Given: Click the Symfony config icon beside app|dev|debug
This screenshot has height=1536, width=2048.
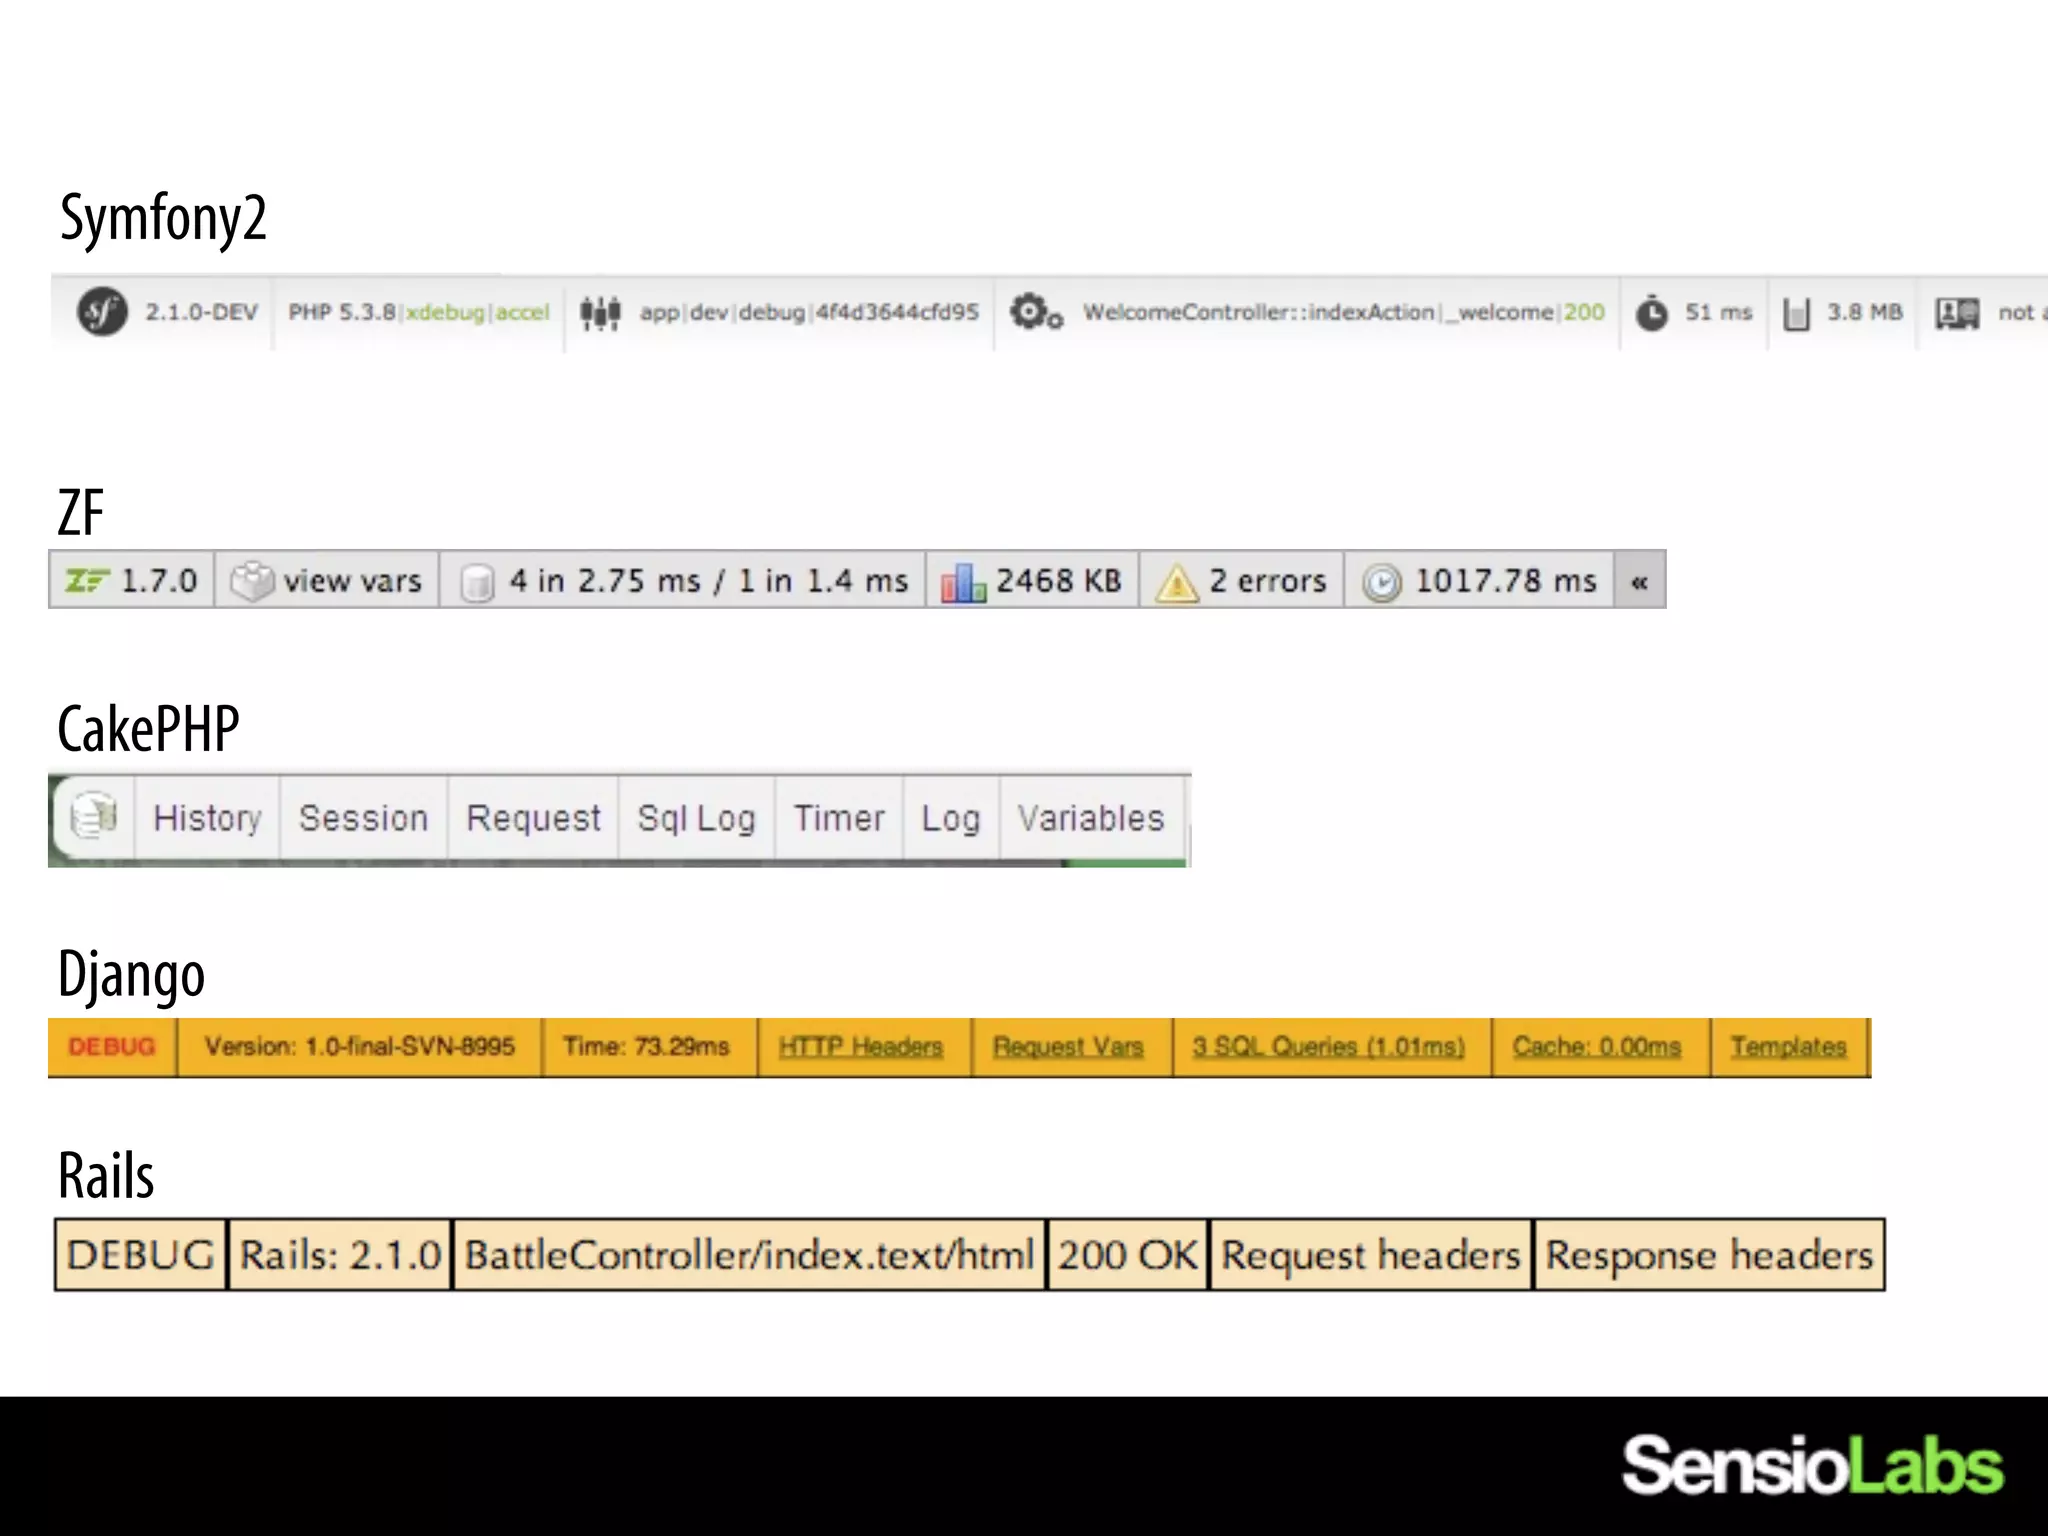Looking at the screenshot, I should (x=600, y=313).
